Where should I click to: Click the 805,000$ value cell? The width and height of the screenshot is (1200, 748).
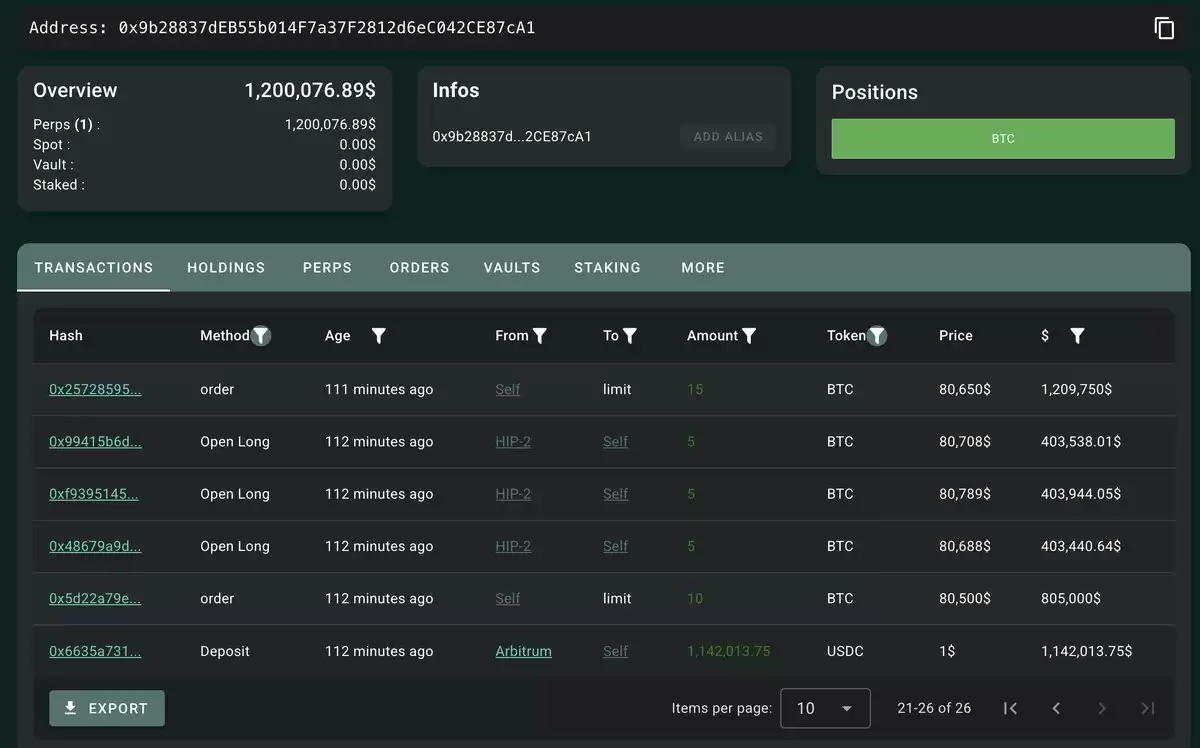[x=1071, y=598]
